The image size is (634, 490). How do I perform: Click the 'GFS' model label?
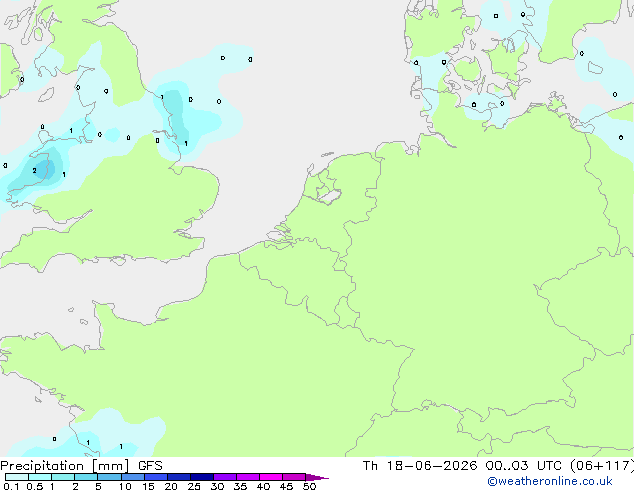150,466
